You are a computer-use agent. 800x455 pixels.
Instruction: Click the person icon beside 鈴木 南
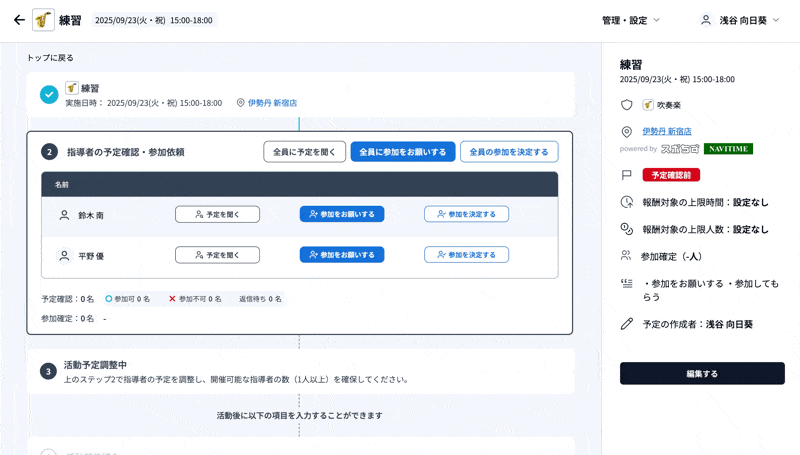tap(64, 215)
